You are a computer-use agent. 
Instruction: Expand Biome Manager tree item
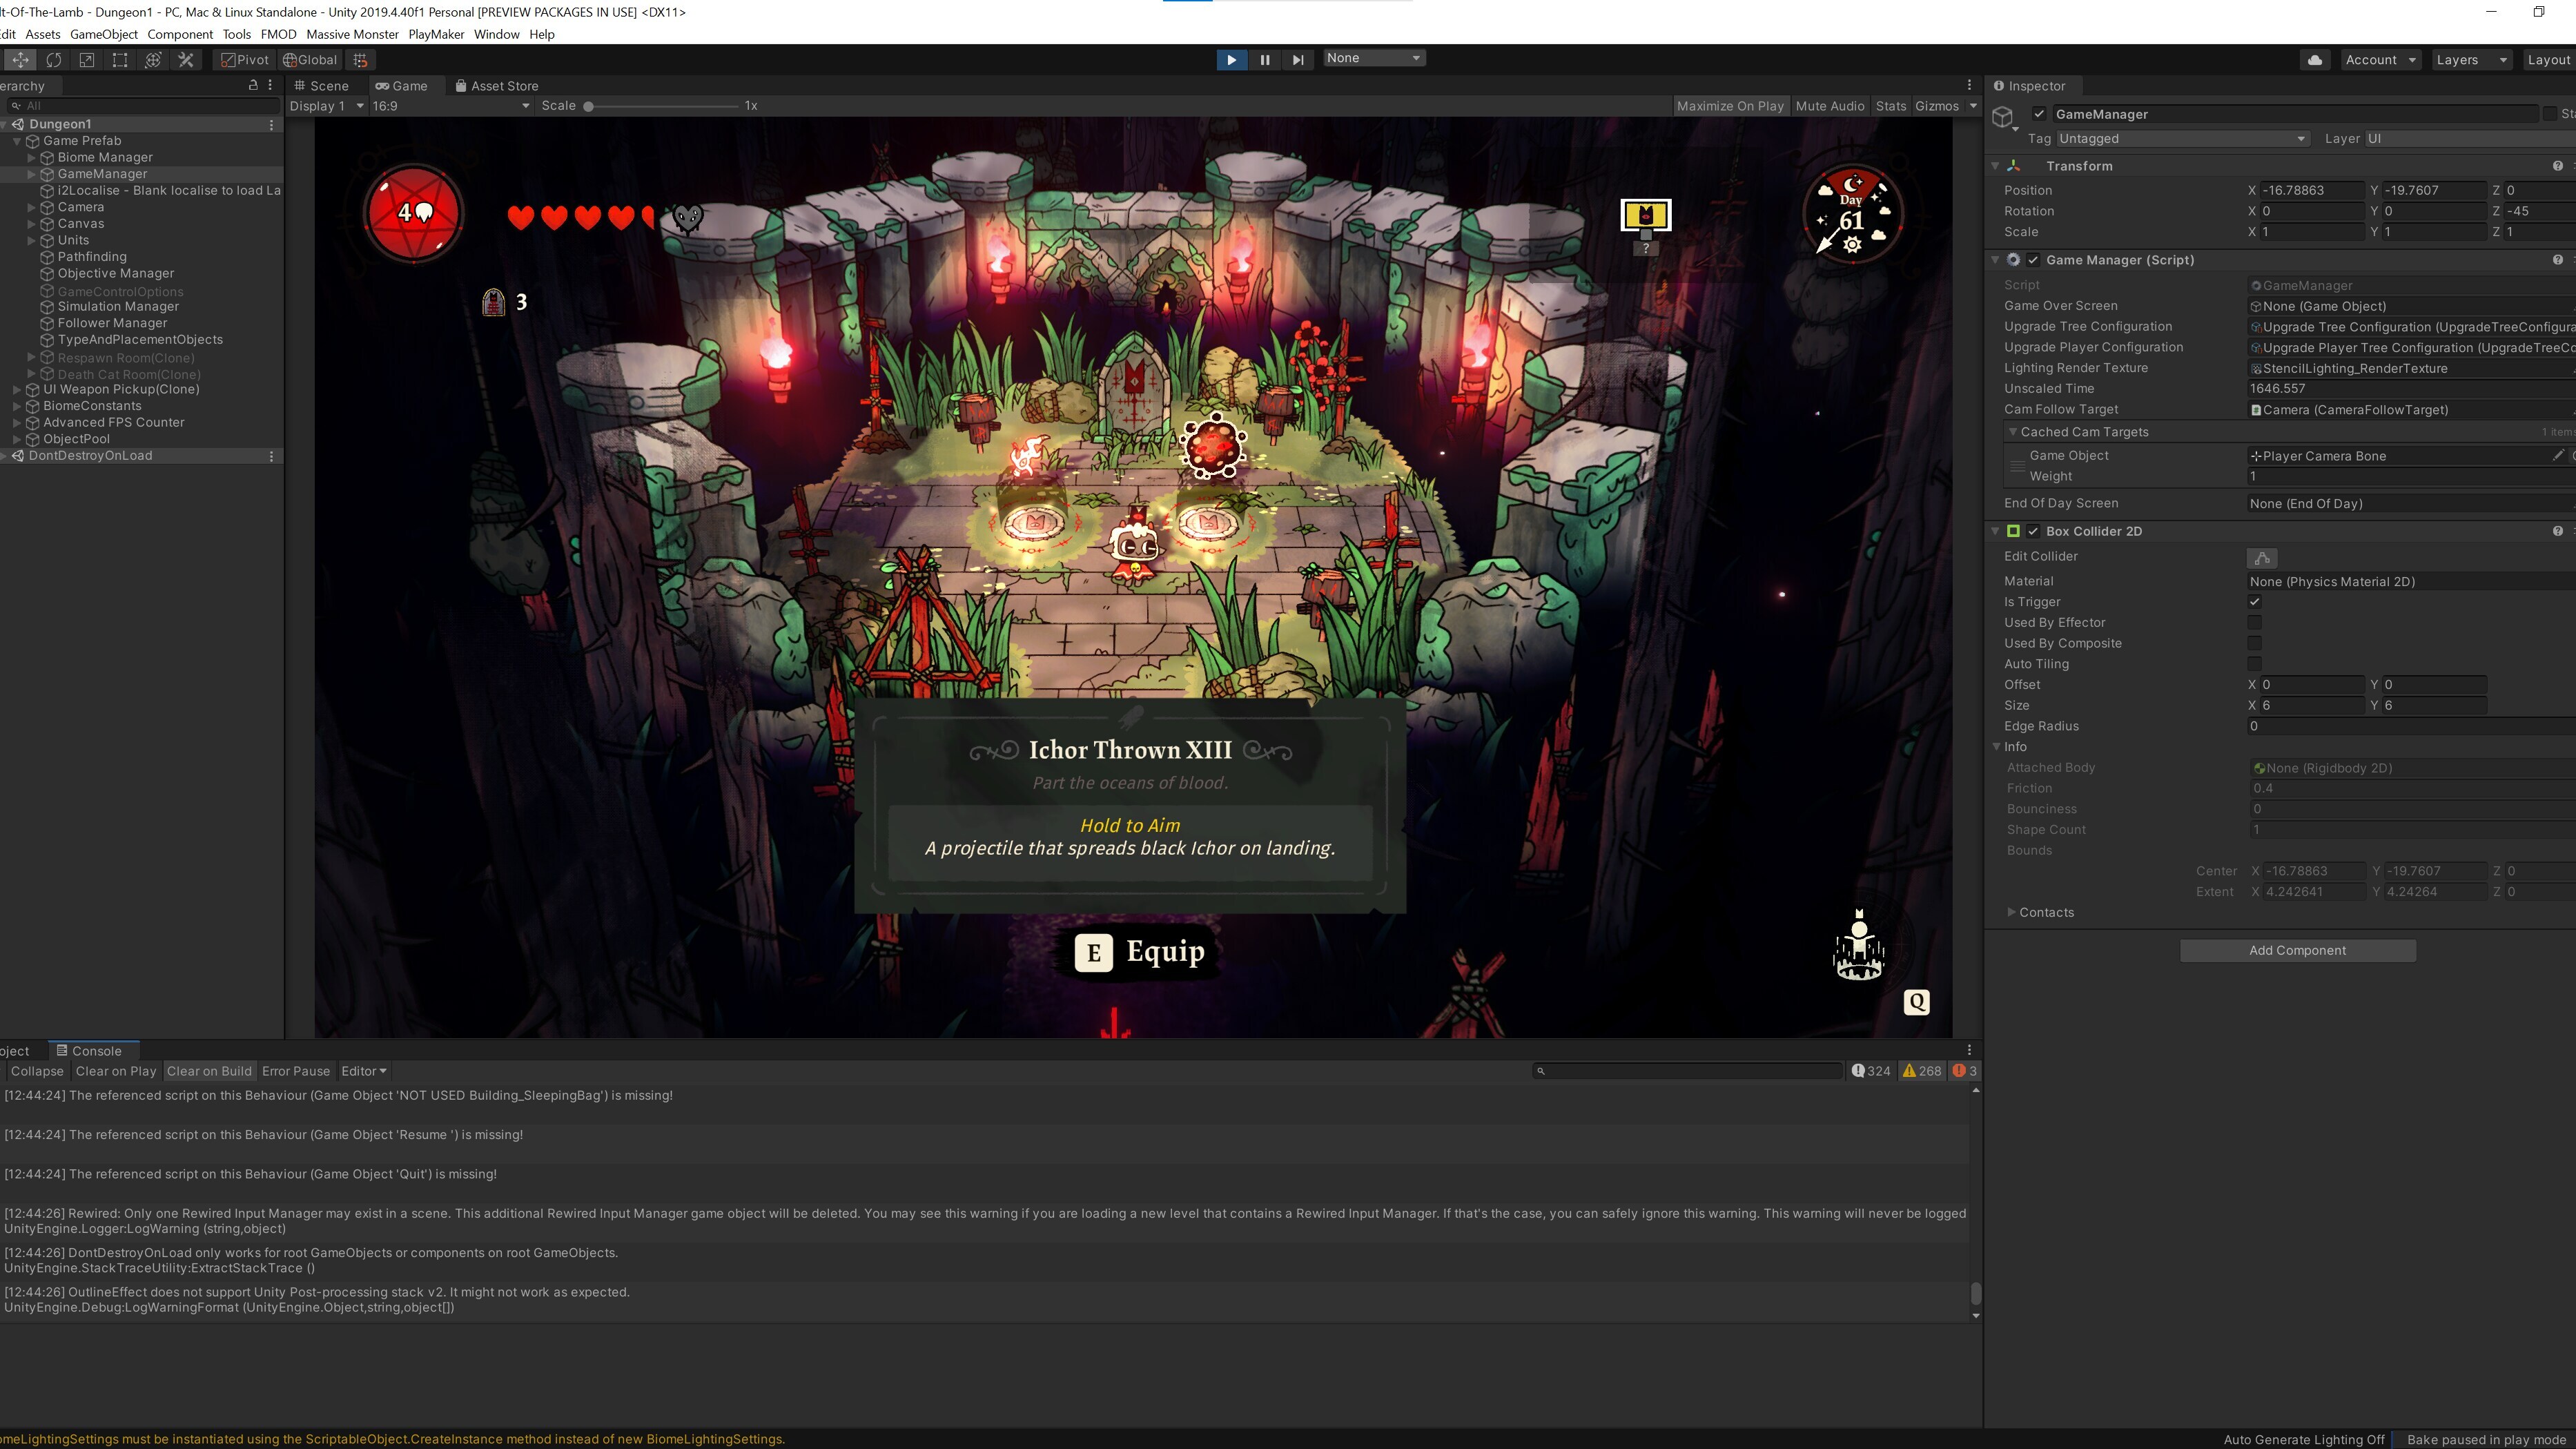(31, 158)
